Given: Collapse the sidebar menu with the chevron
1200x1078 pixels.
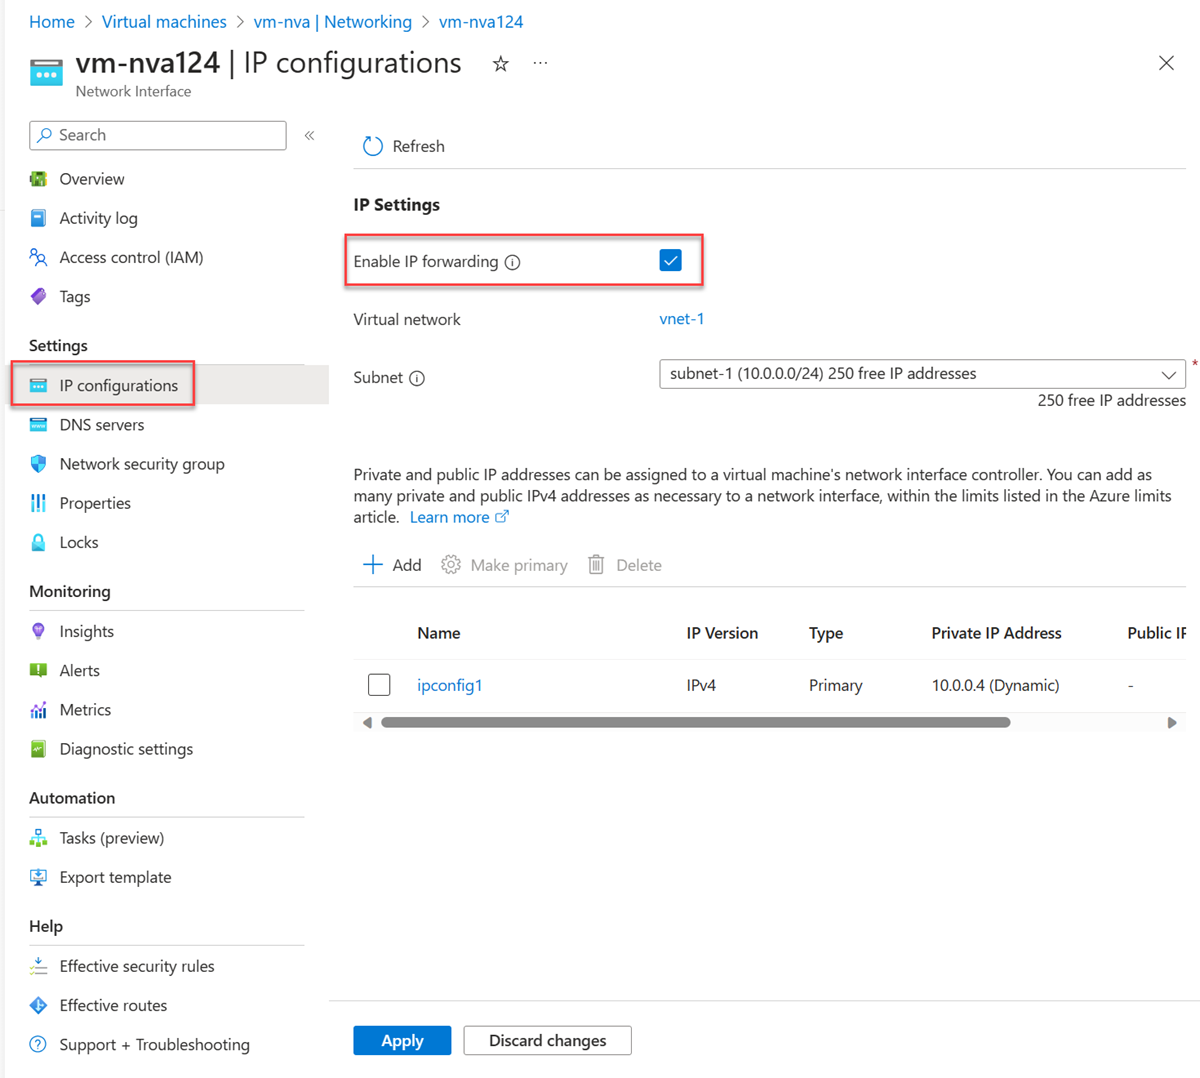Looking at the screenshot, I should [310, 135].
